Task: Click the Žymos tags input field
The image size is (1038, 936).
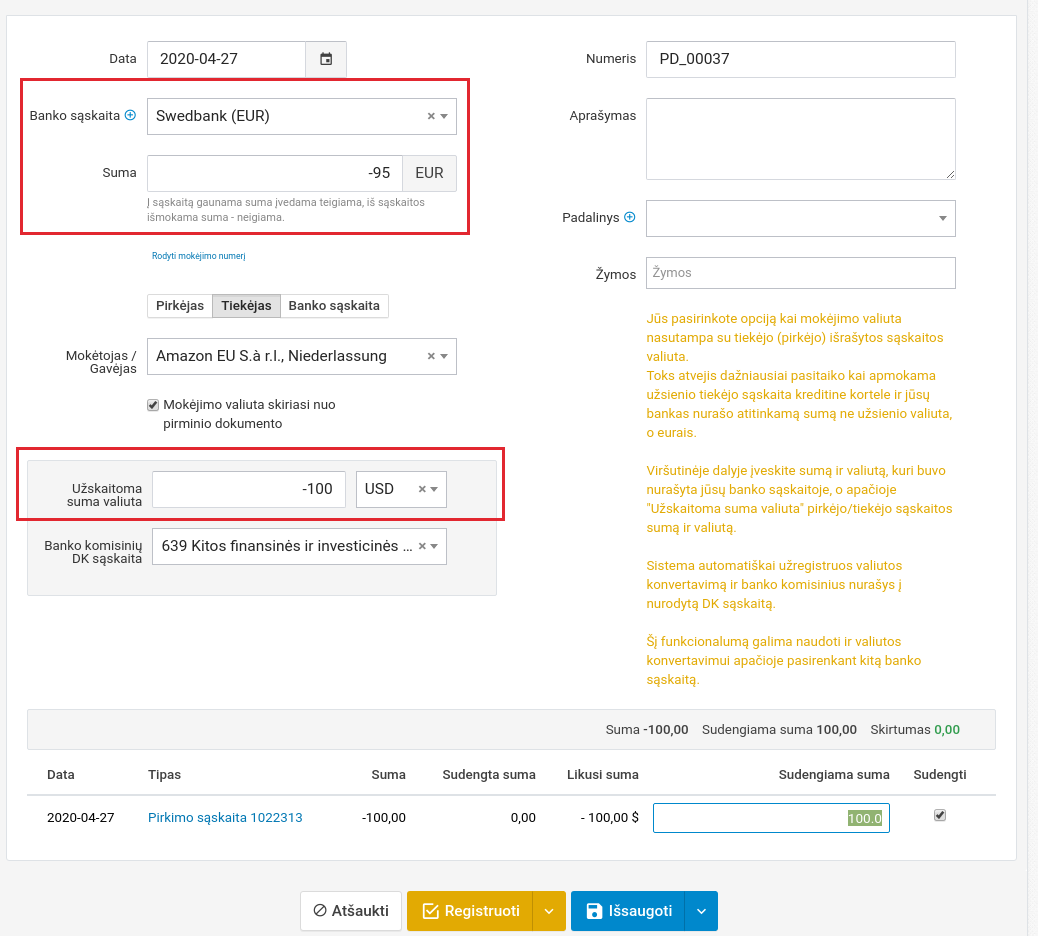Action: pyautogui.click(x=800, y=273)
